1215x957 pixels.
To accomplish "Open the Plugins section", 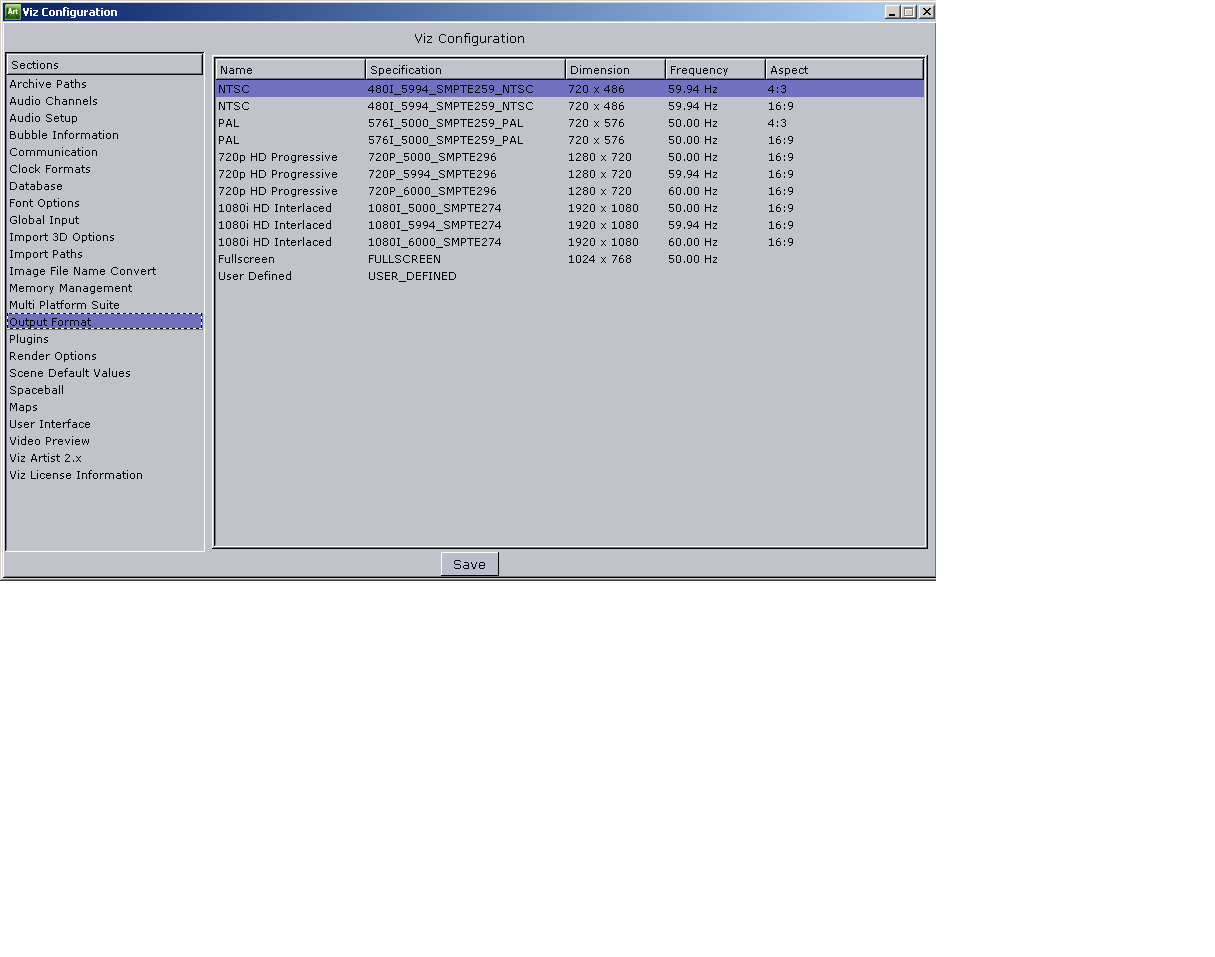I will (28, 339).
